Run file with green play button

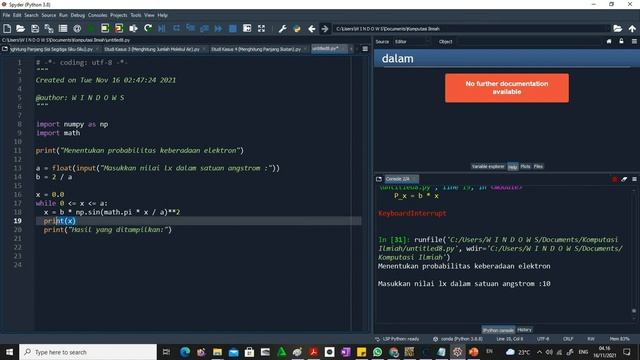tap(91, 29)
